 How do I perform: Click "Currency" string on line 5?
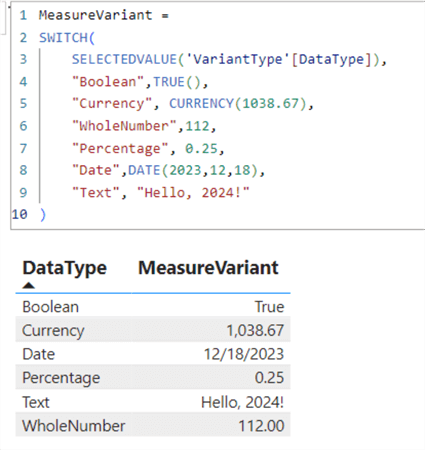pos(112,103)
